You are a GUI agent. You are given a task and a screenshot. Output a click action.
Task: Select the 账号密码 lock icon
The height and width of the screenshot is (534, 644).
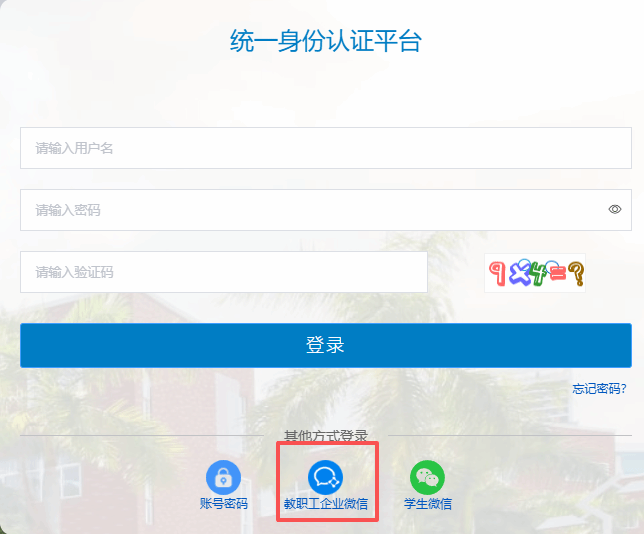[224, 477]
